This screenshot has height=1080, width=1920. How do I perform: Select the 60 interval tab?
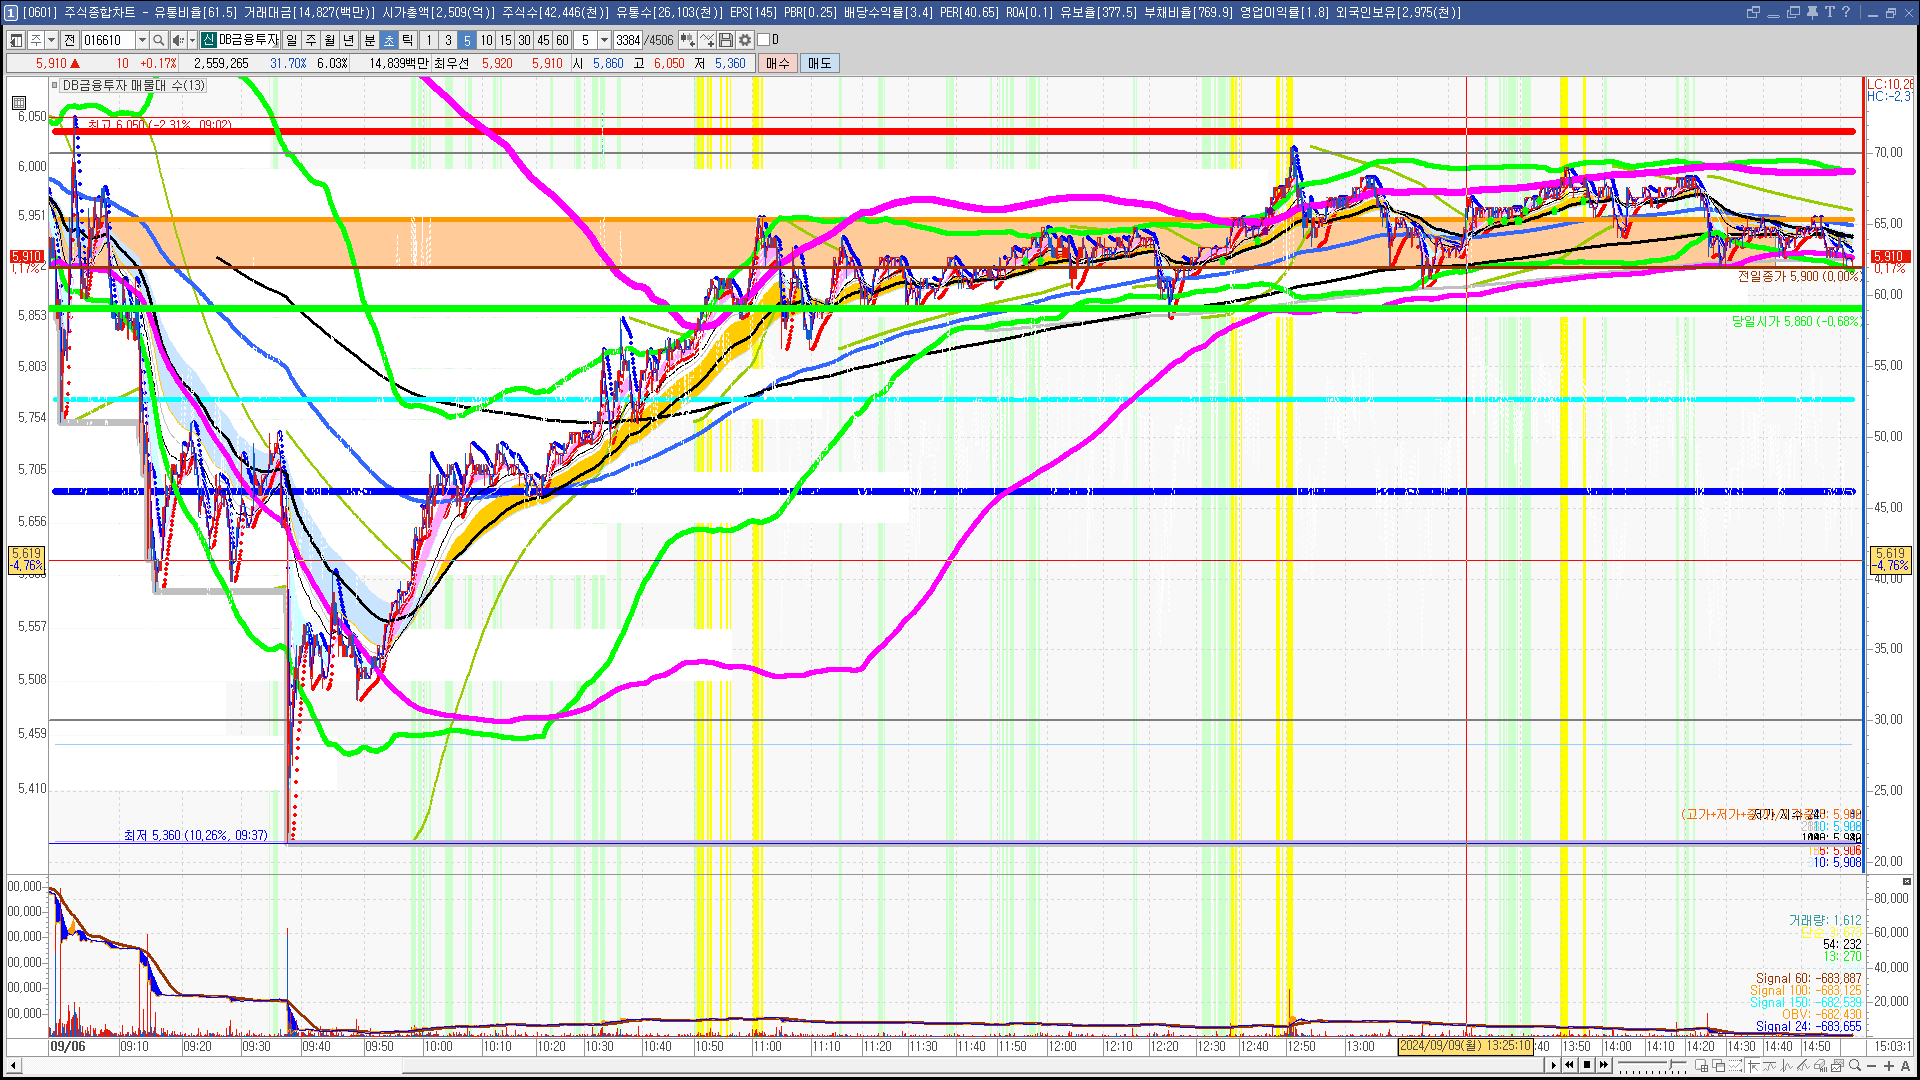point(562,40)
